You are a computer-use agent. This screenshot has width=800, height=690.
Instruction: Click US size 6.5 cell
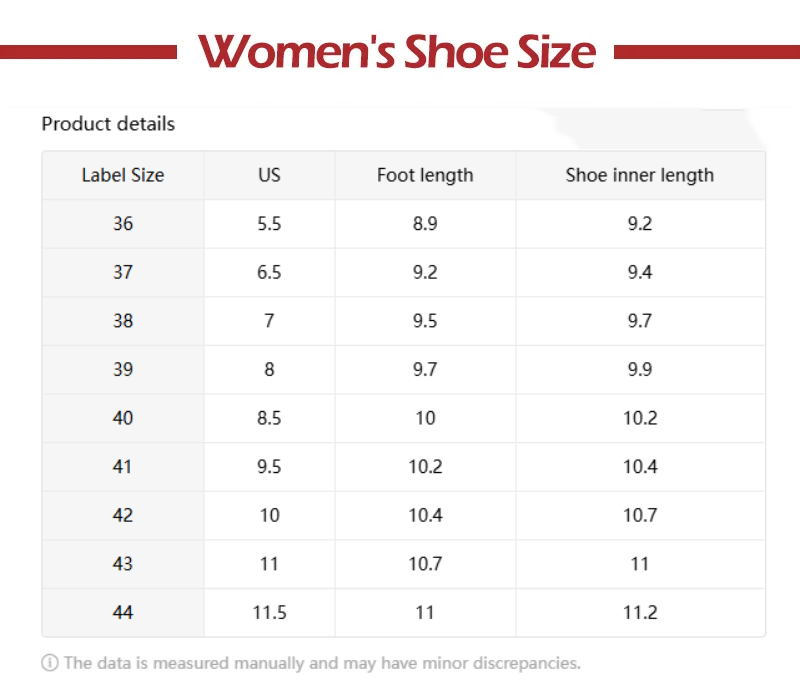click(269, 272)
